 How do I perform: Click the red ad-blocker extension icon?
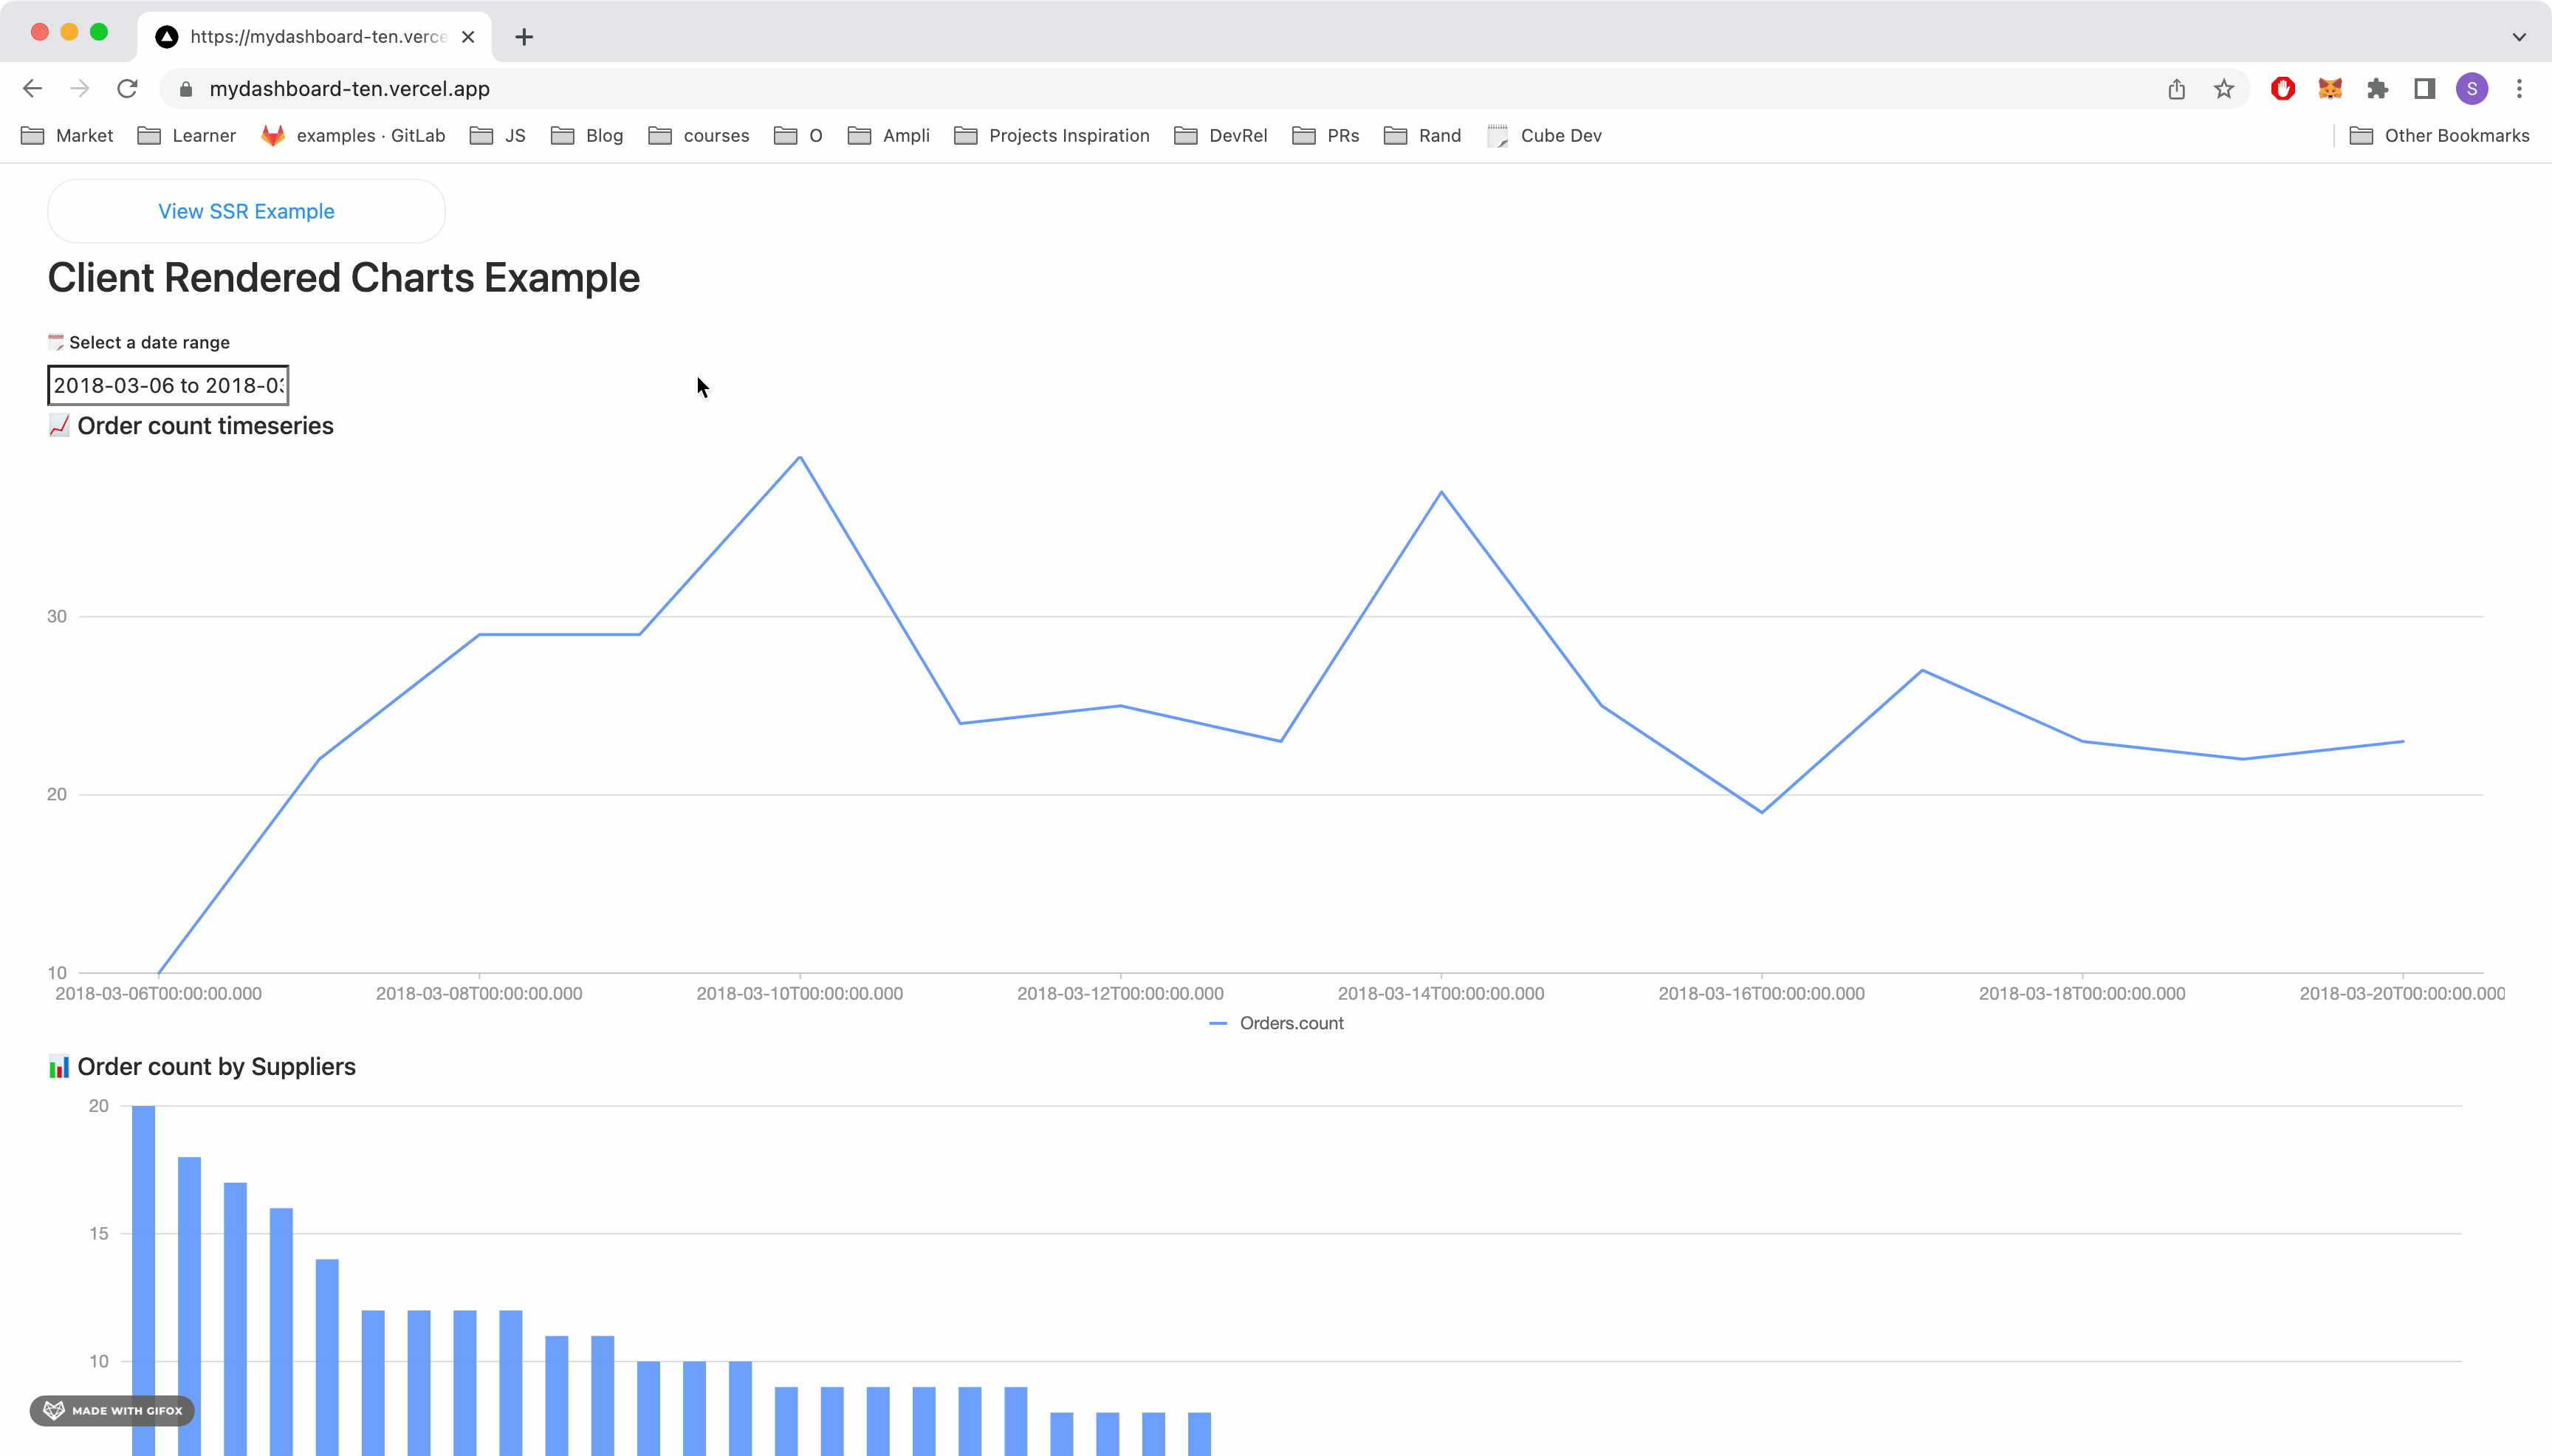coord(2282,89)
